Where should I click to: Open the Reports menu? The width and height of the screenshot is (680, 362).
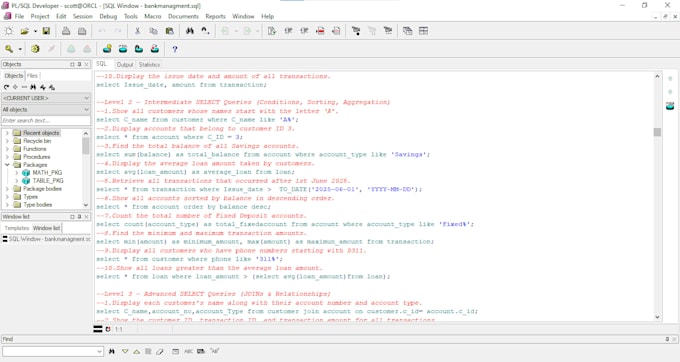click(216, 16)
